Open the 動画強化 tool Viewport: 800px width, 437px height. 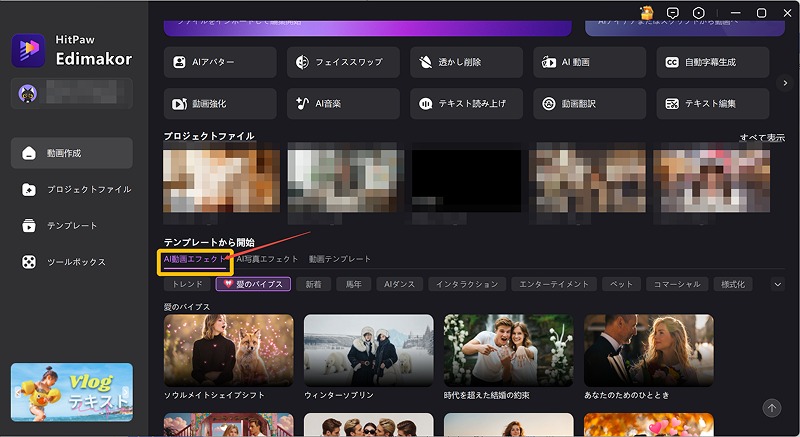[x=220, y=104]
